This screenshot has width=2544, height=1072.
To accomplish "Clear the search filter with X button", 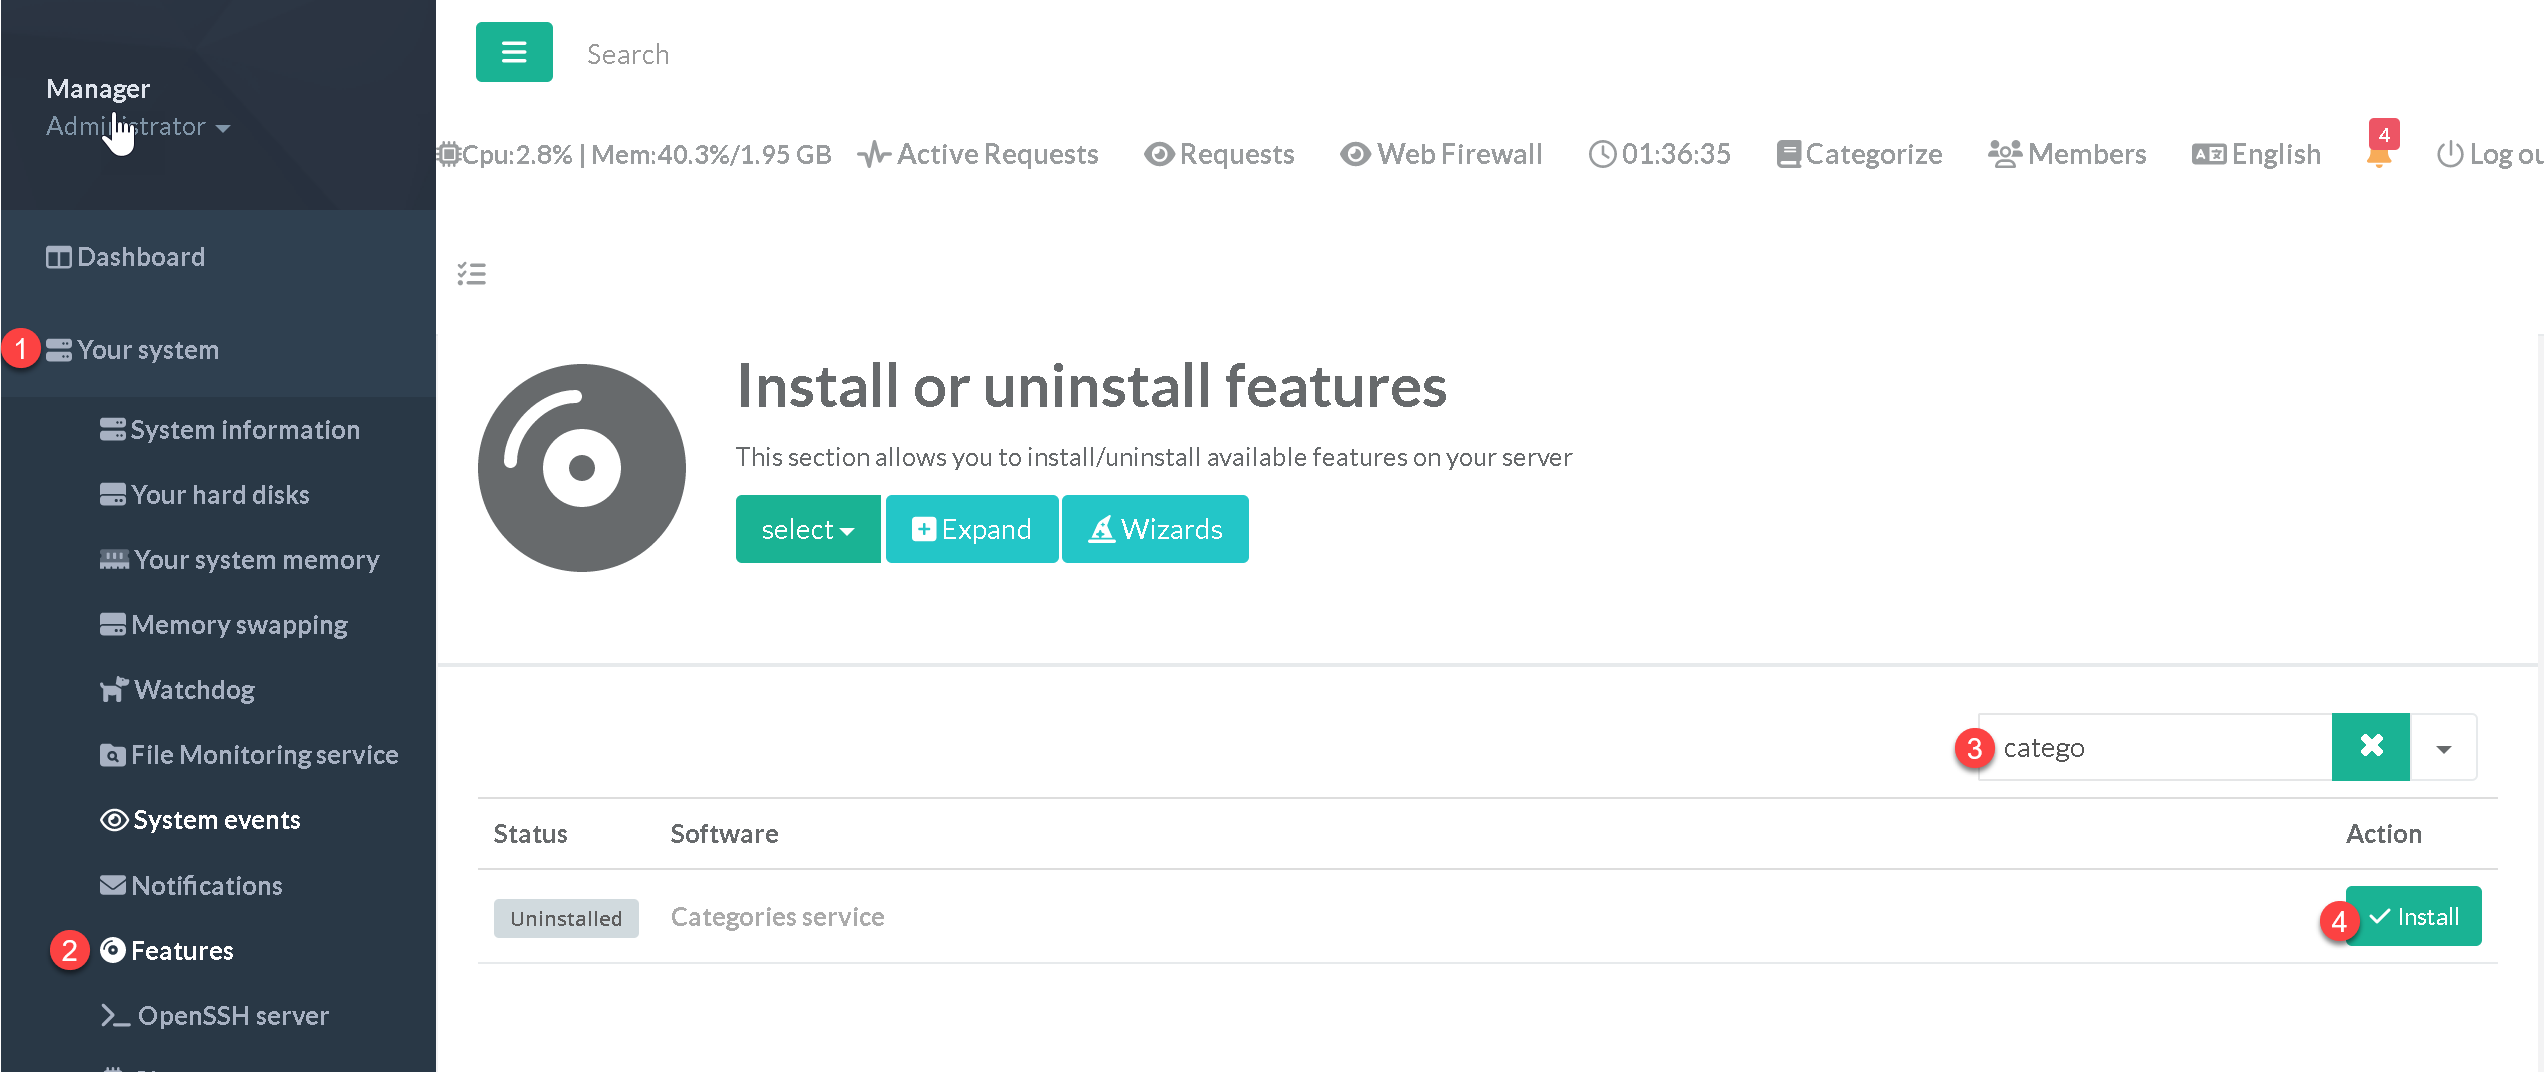I will click(2370, 746).
